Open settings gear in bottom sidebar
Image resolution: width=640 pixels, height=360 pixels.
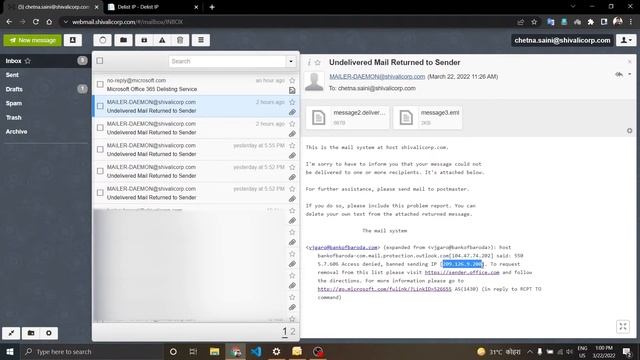[x=49, y=333]
